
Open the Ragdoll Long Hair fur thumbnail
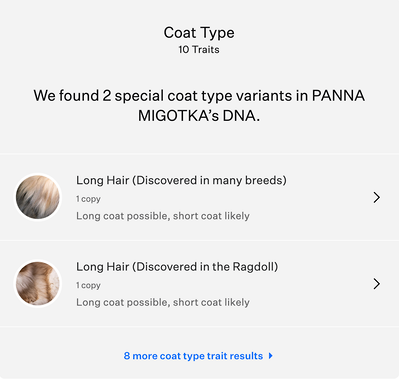click(38, 284)
